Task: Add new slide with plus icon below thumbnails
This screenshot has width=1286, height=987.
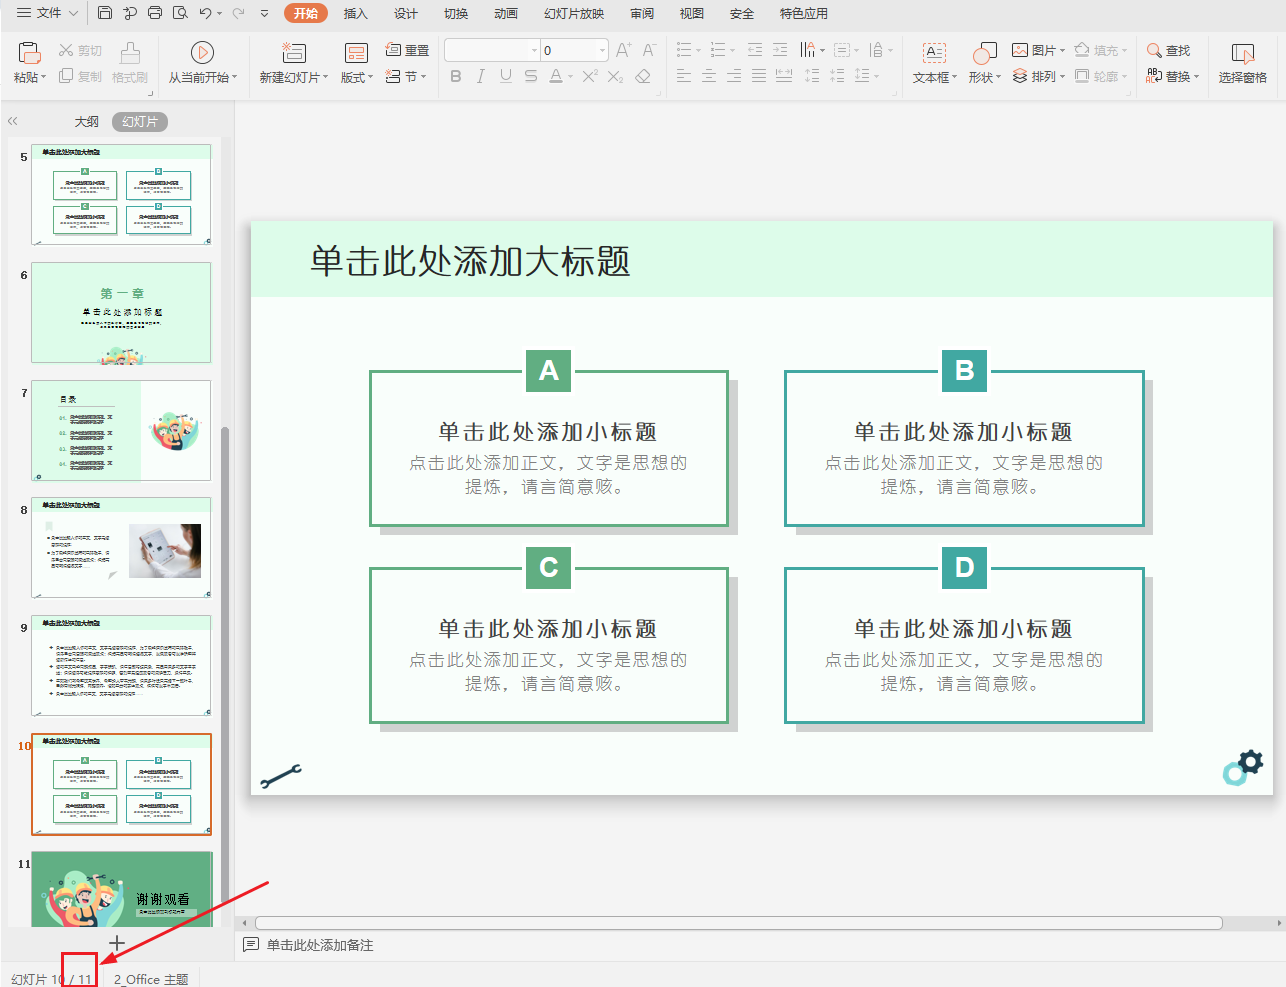Action: tap(117, 943)
